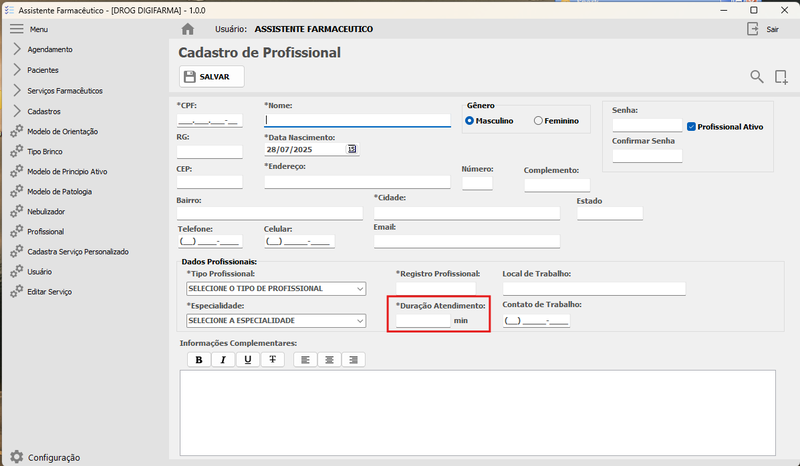Image resolution: width=800 pixels, height=466 pixels.
Task: Click the Tipo Brinco gear icon
Action: 17,151
